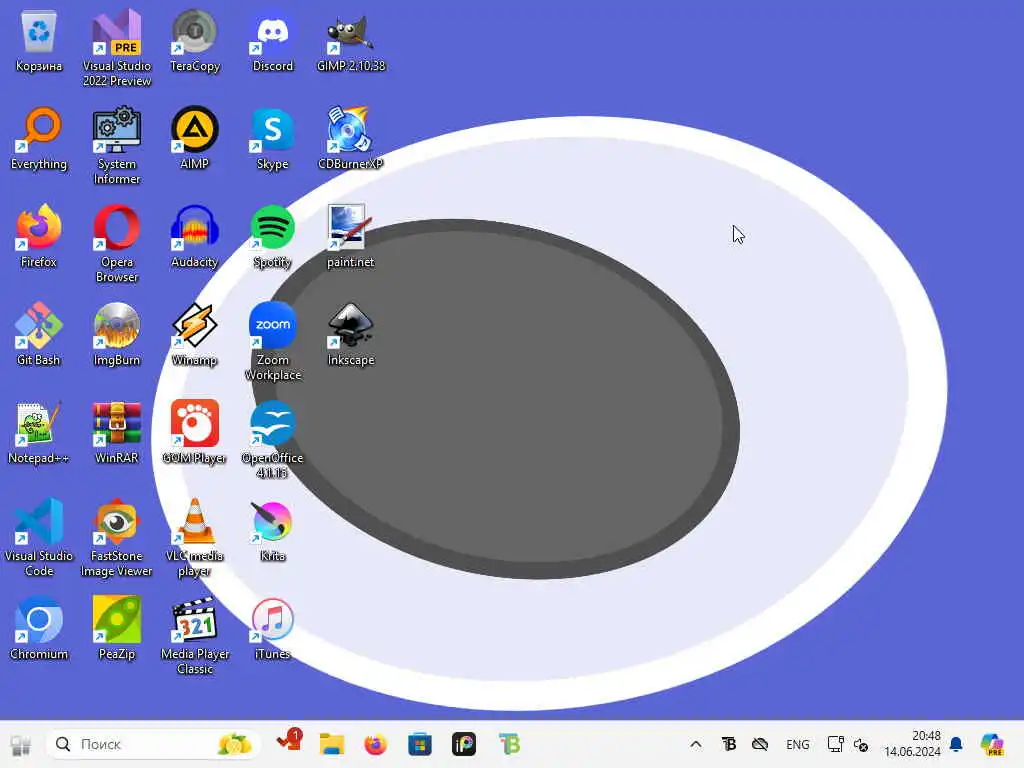The height and width of the screenshot is (768, 1024).
Task: Click the WinRAR desktop shortcut
Action: tap(117, 432)
